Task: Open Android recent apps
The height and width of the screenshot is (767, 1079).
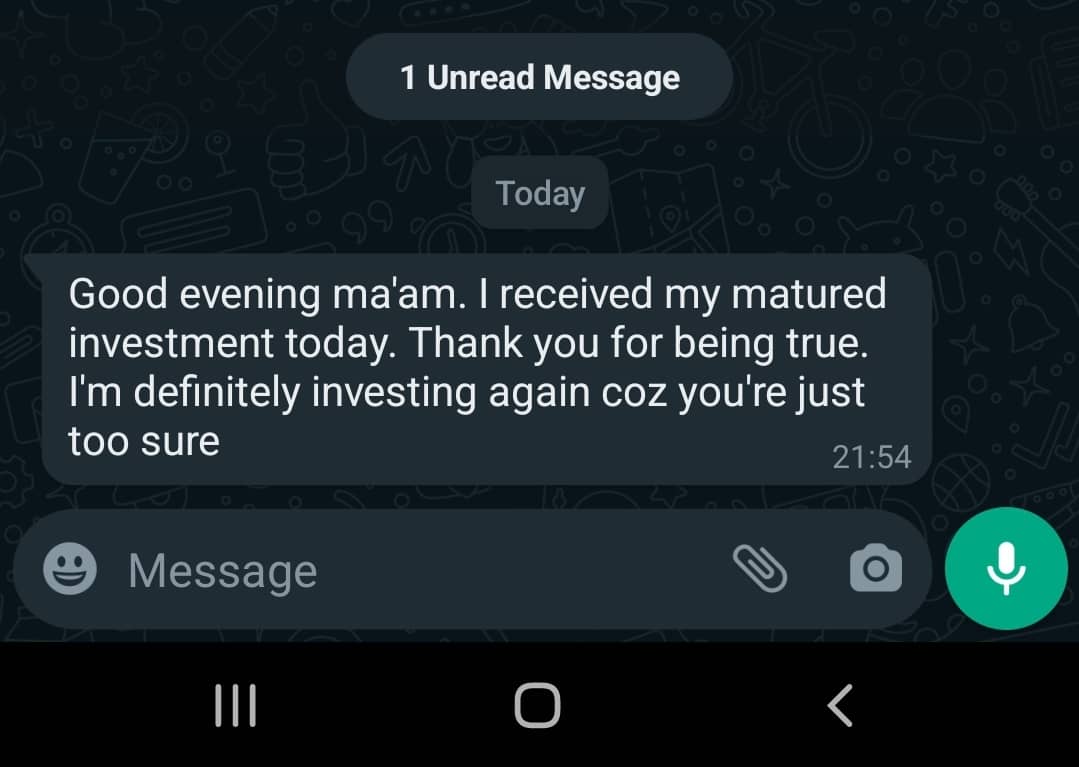Action: point(236,705)
